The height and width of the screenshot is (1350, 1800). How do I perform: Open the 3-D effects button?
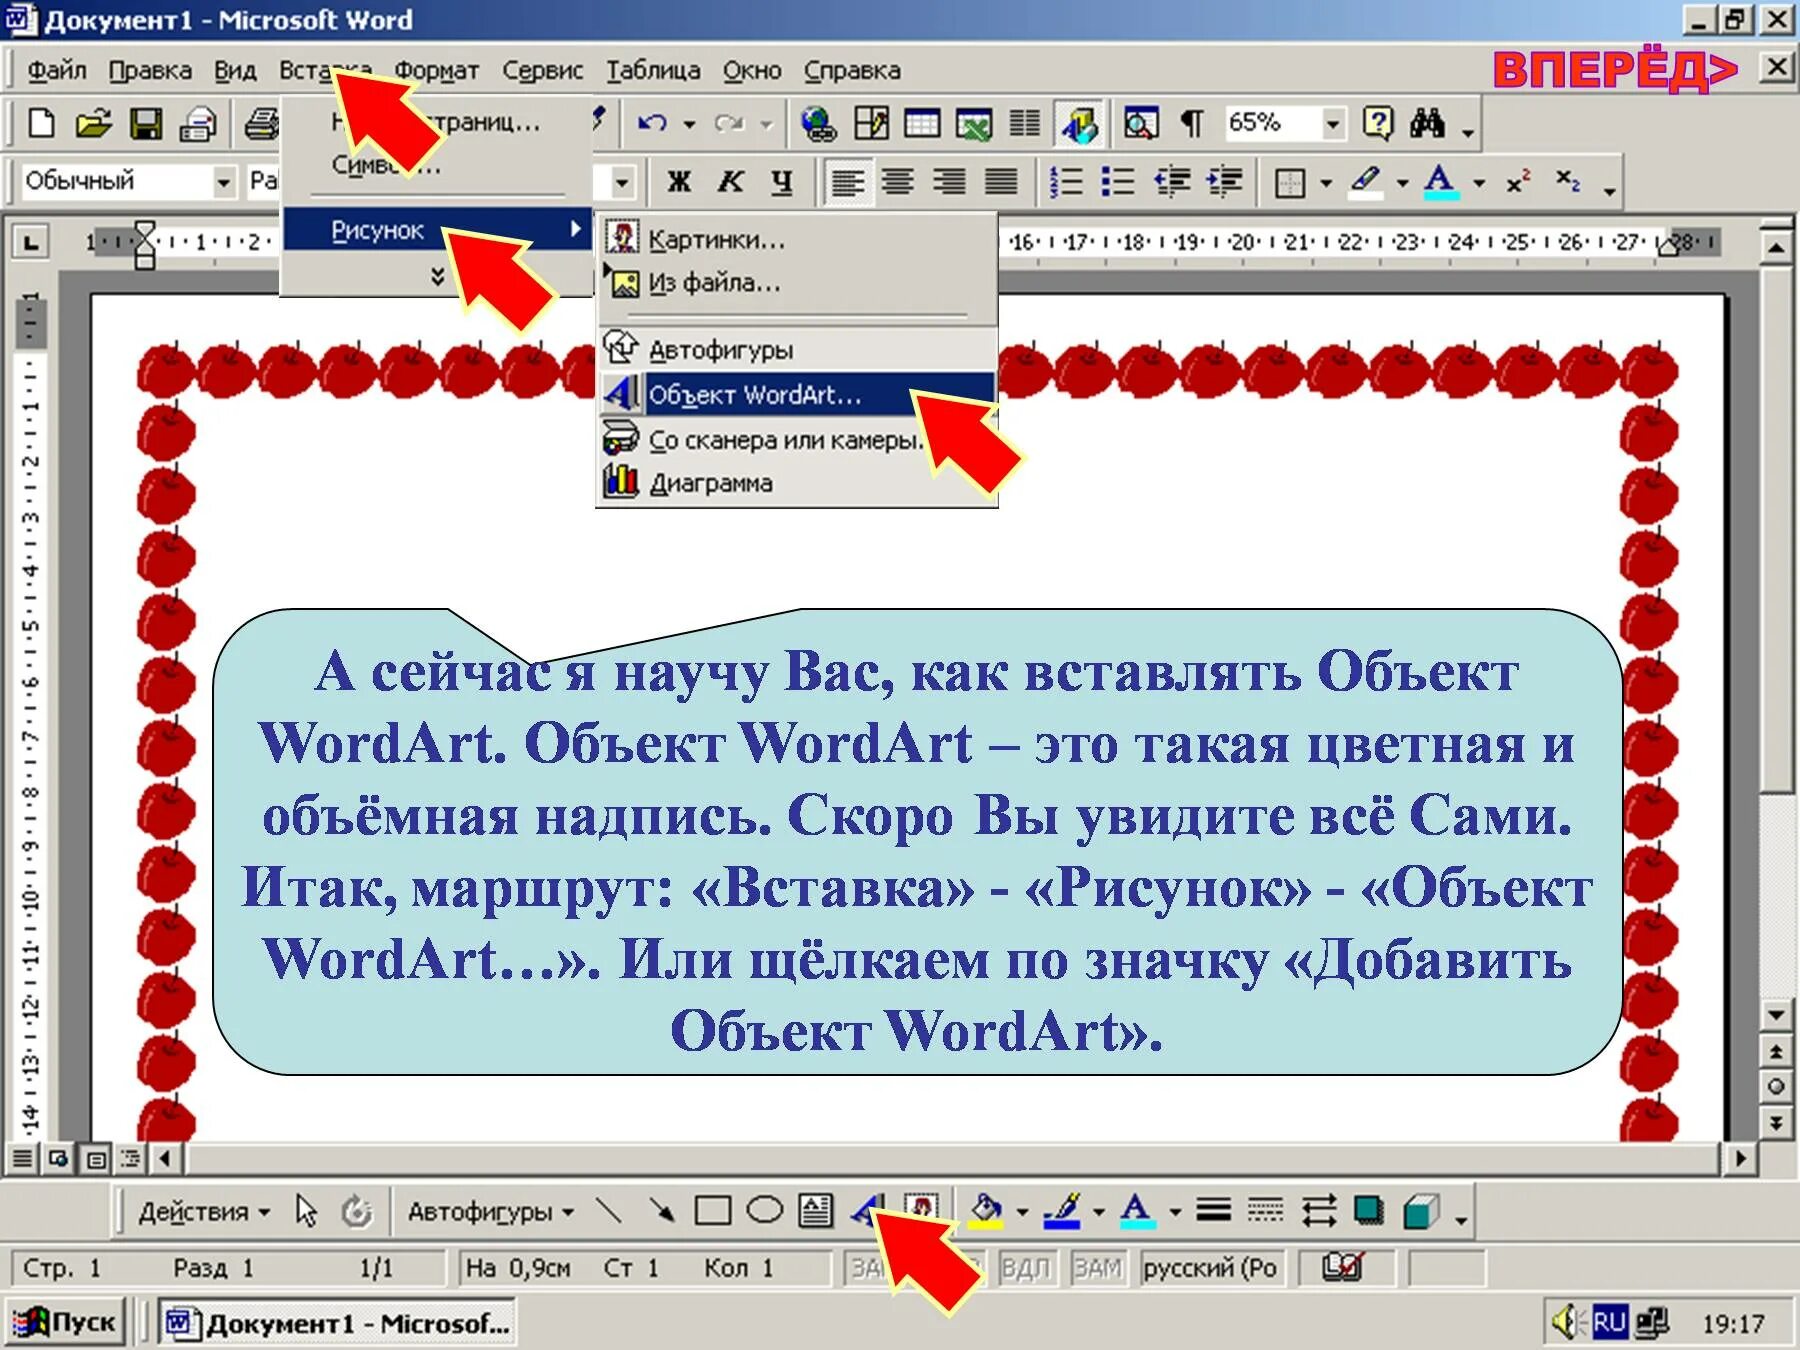(x=1421, y=1212)
